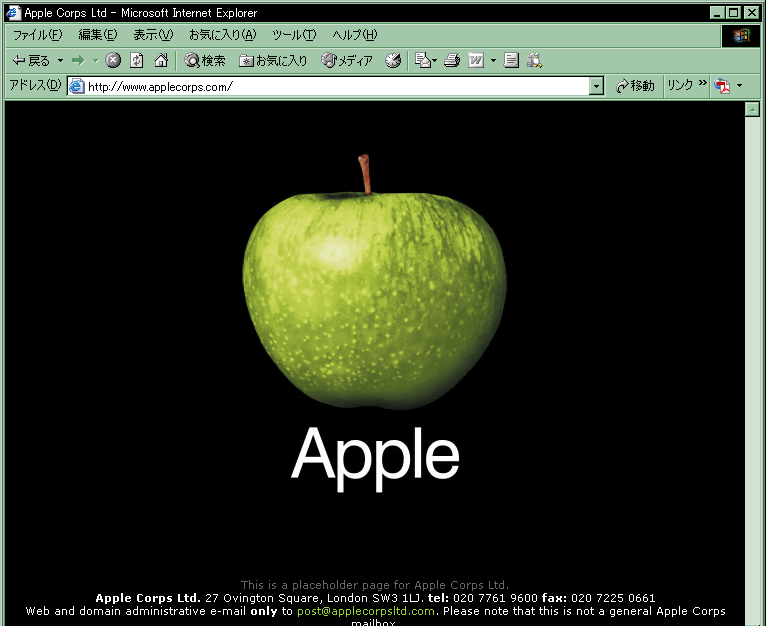
Task: Open the Favorites pane (お気に入り) toolbar button
Action: tap(273, 61)
